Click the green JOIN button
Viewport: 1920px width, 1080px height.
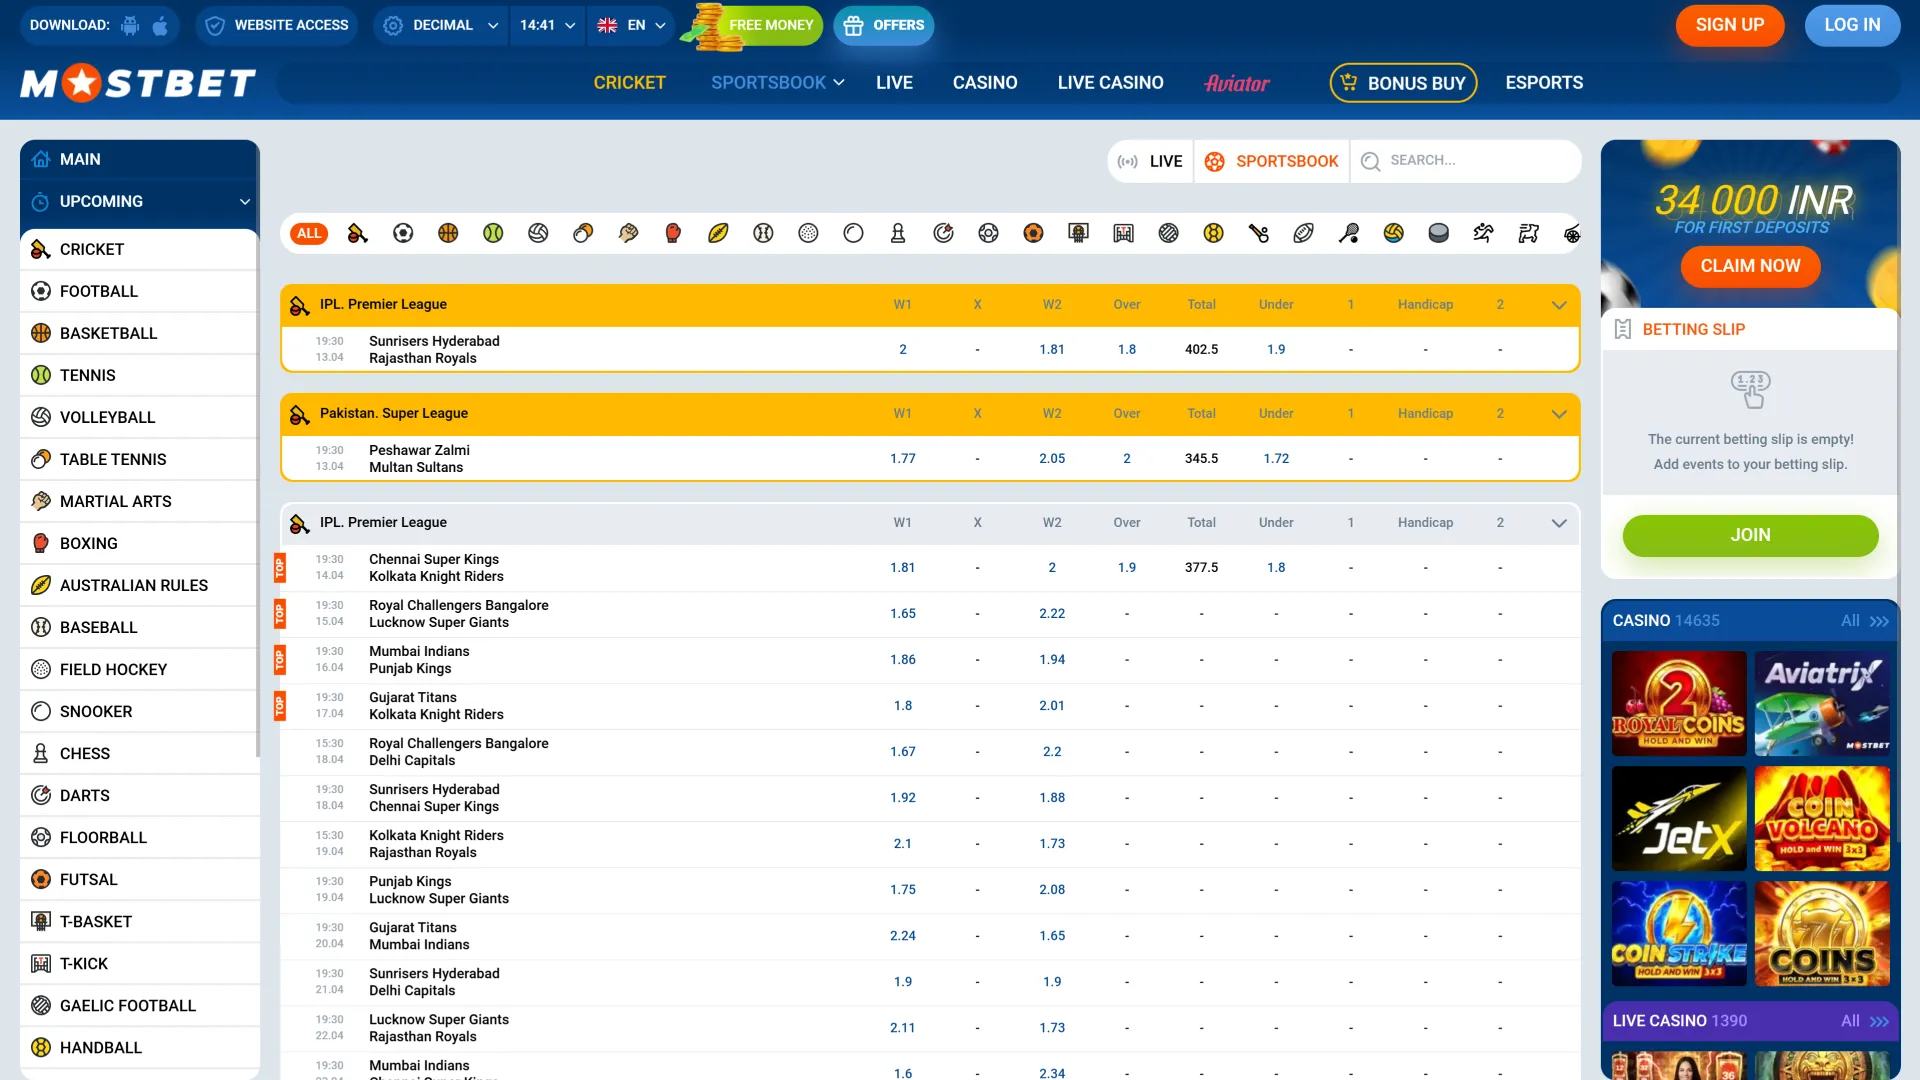(1750, 536)
